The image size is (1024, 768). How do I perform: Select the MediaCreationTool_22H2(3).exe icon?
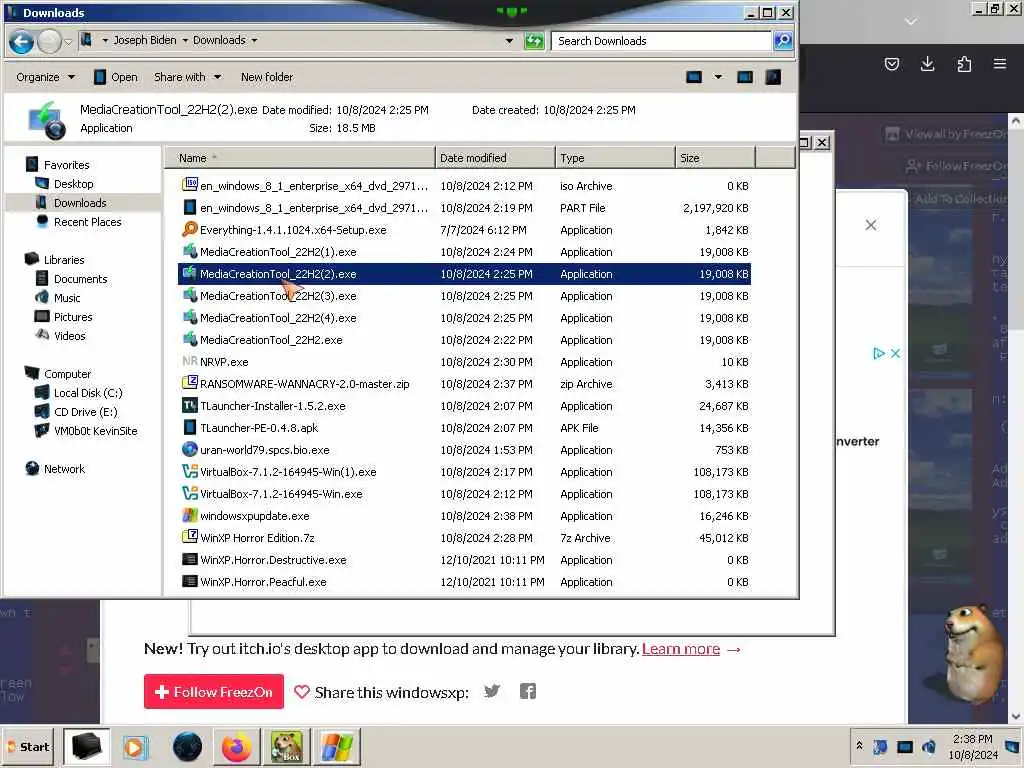coord(189,295)
